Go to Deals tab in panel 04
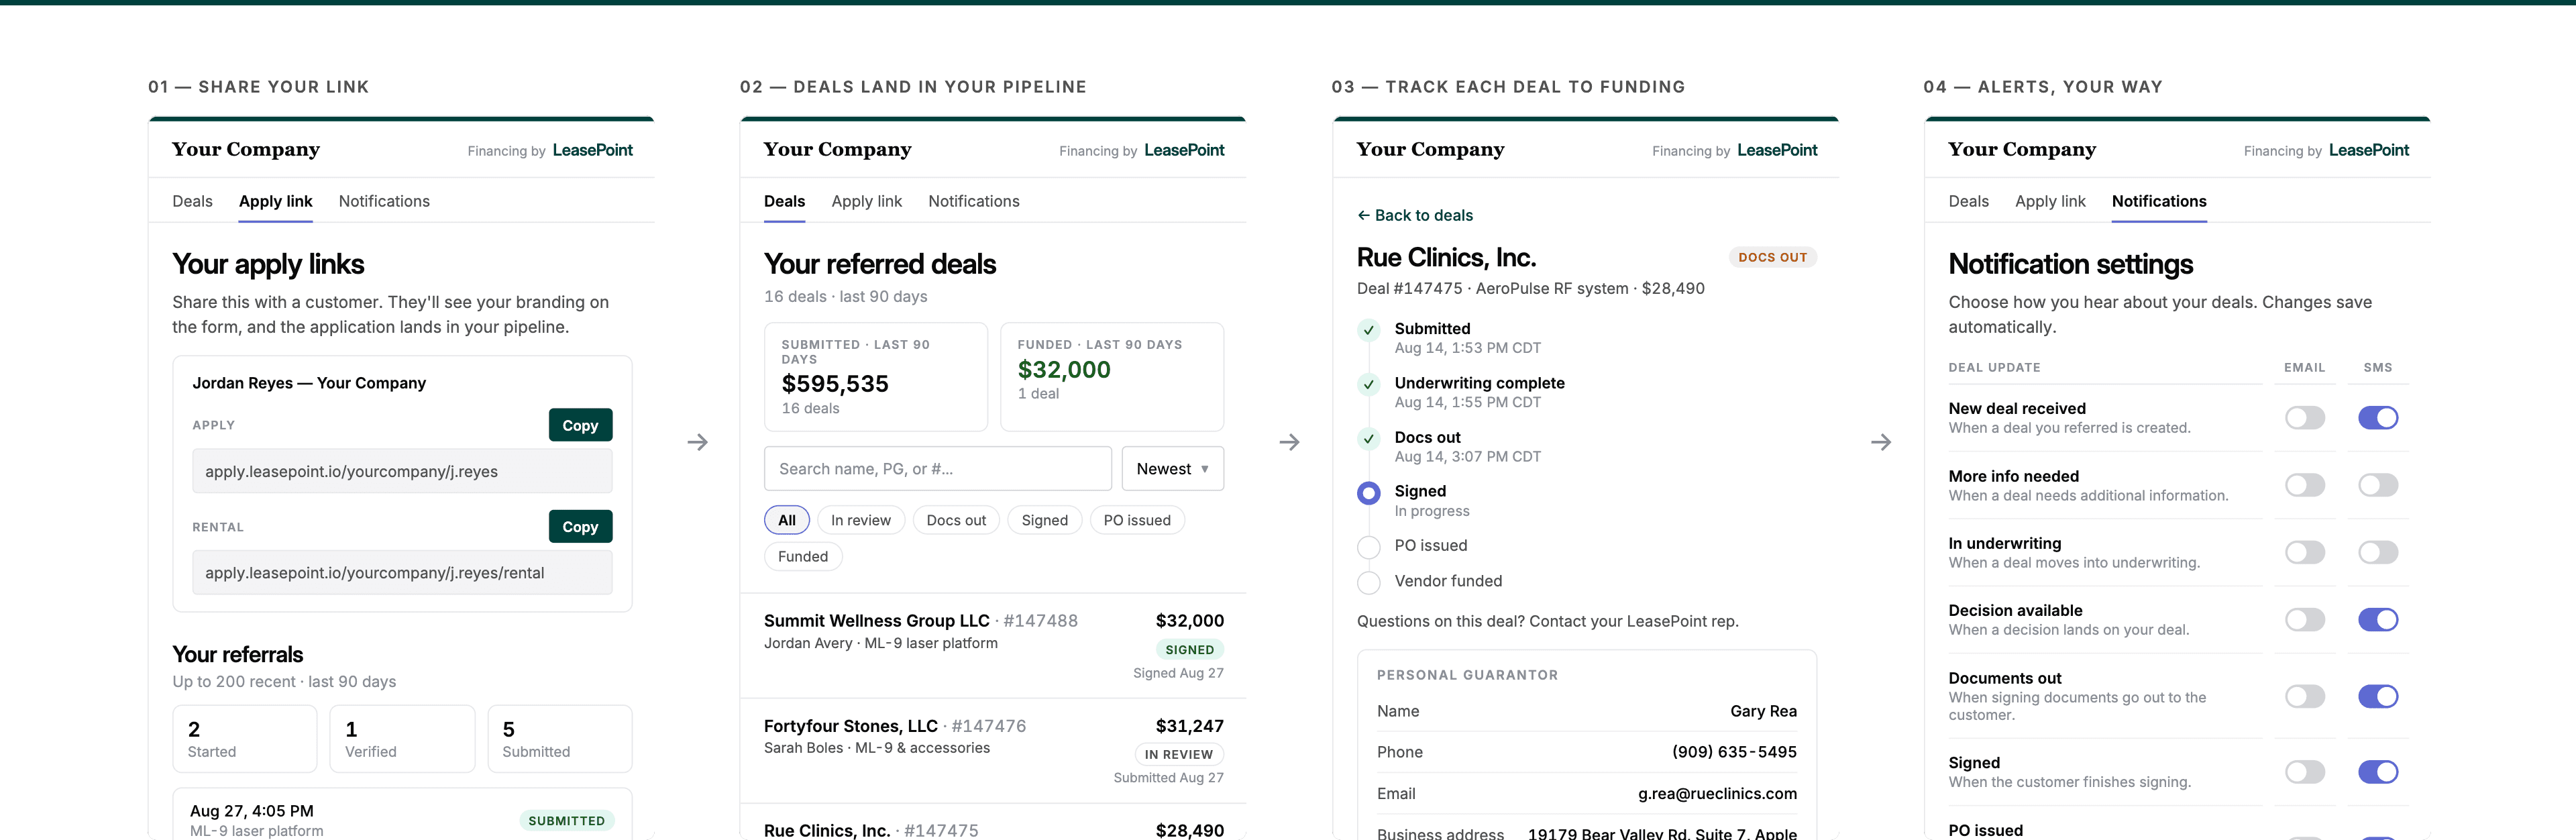2576x840 pixels. tap(1968, 201)
